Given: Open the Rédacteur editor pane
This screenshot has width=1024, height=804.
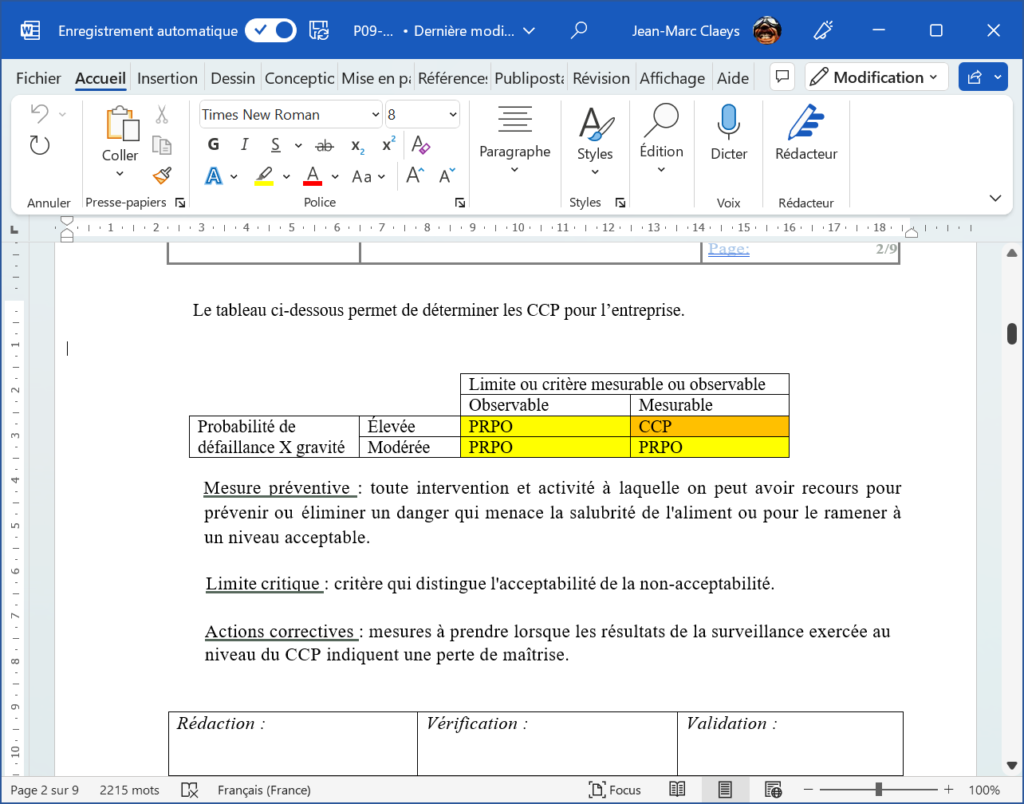Looking at the screenshot, I should click(x=806, y=133).
